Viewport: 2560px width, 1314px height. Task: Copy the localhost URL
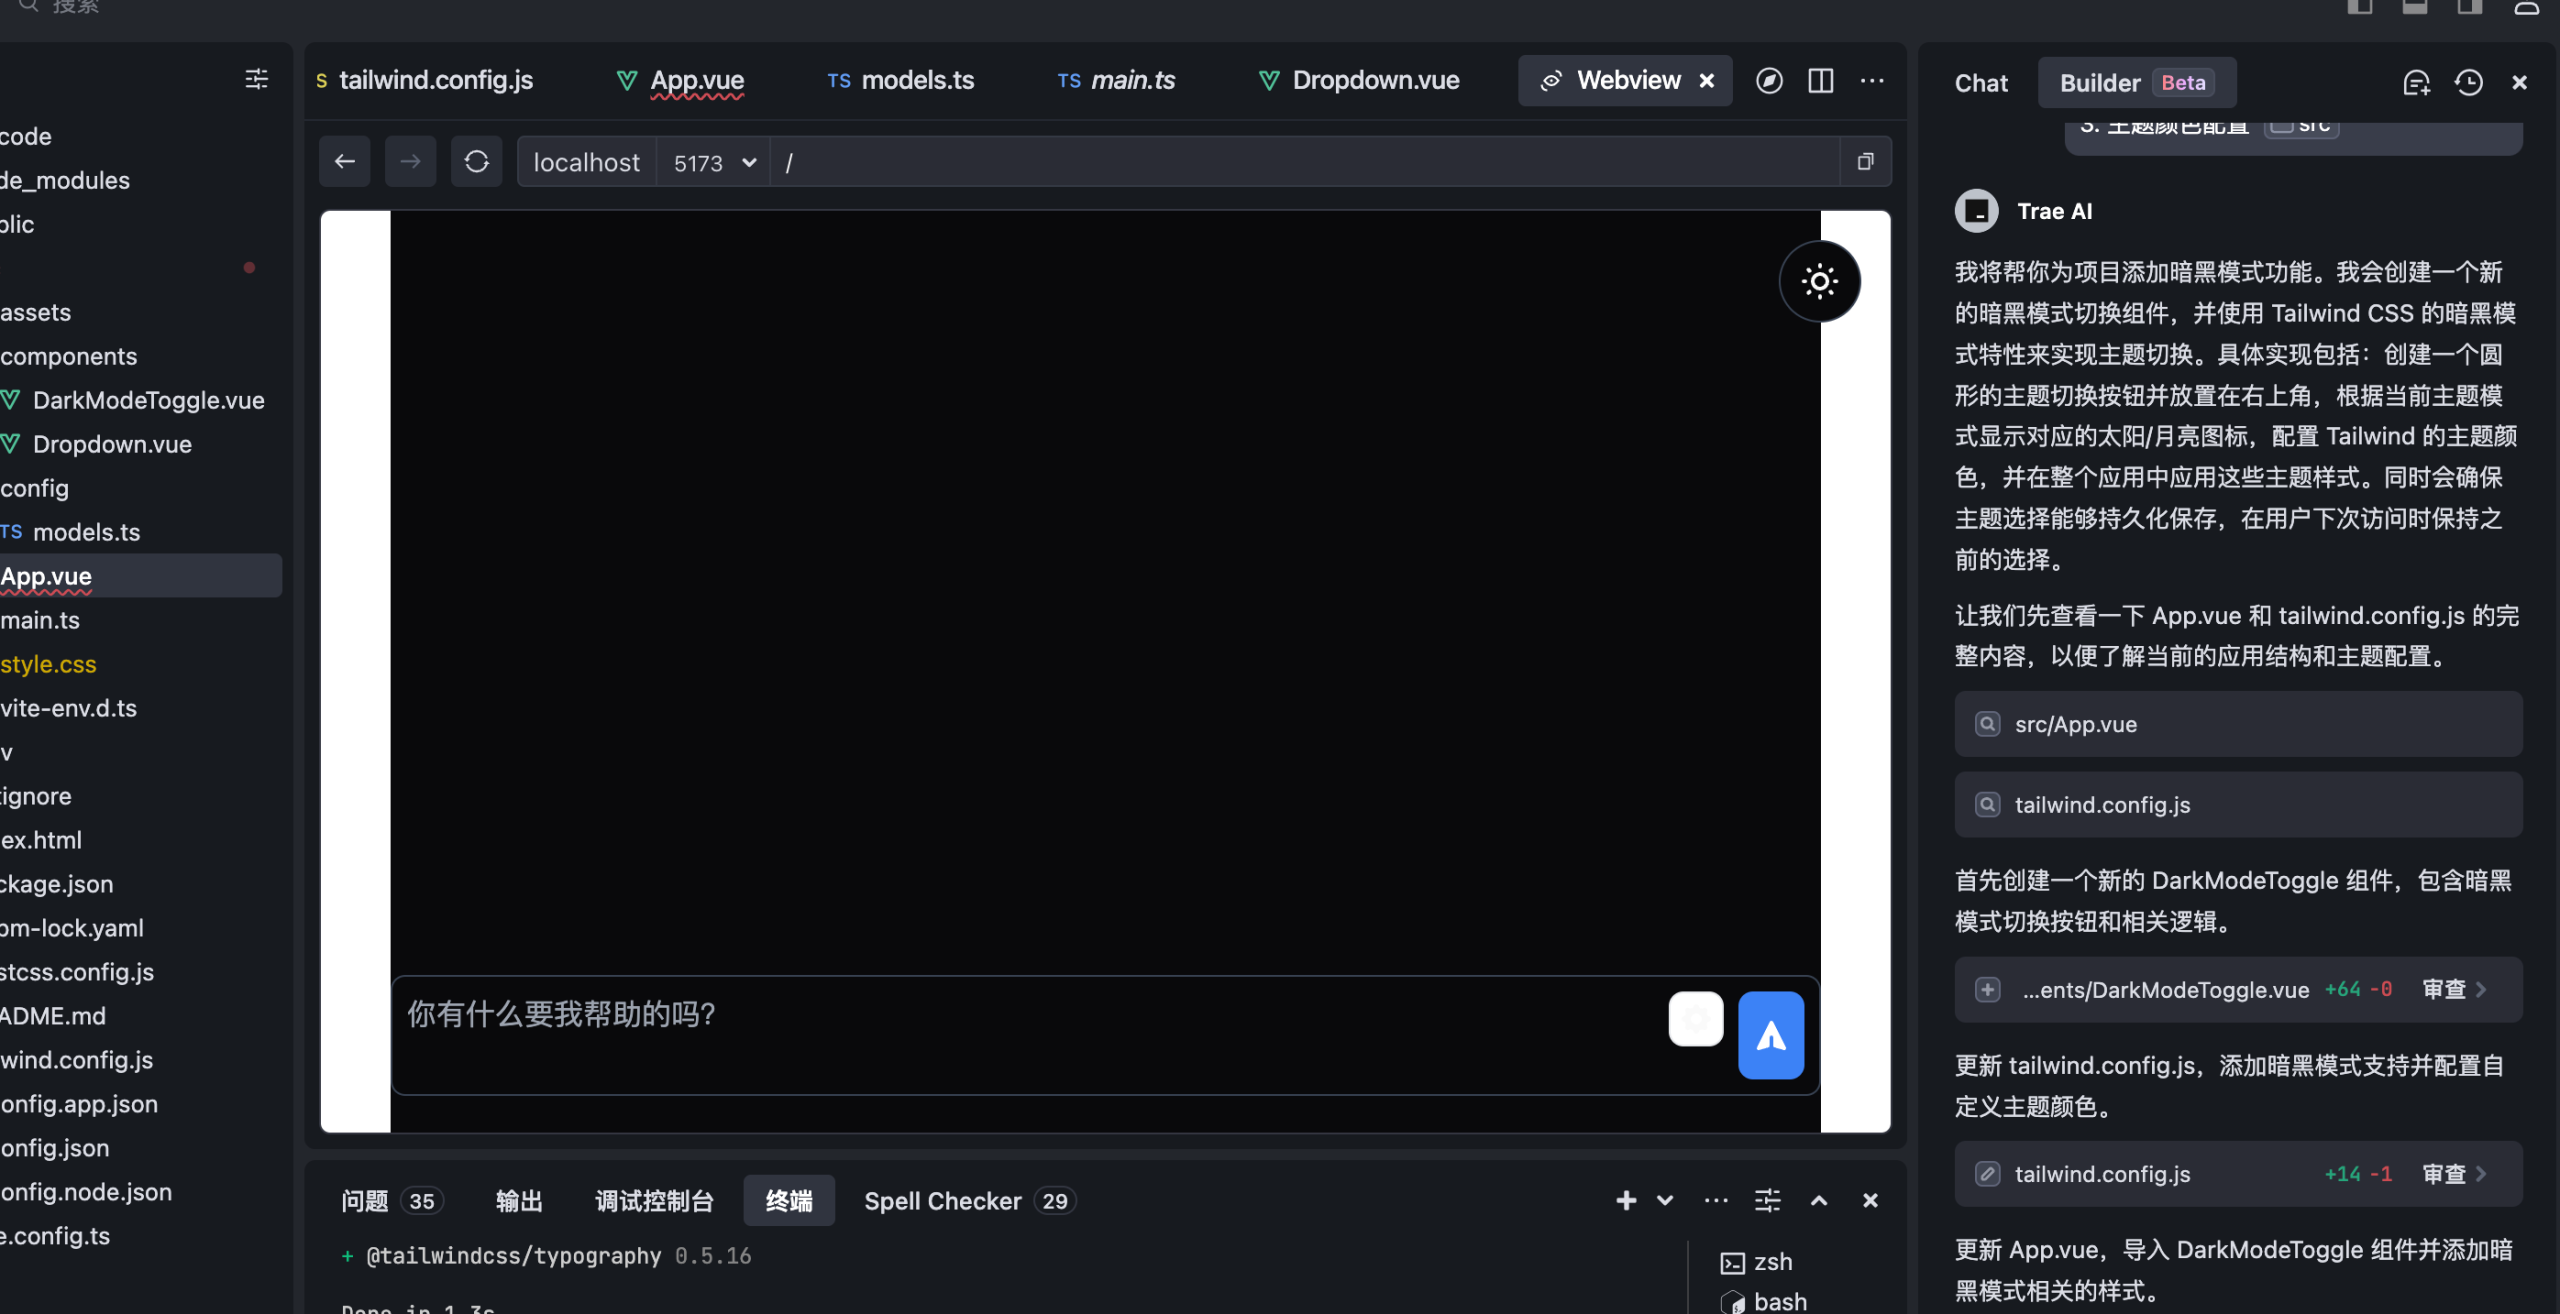(1865, 161)
